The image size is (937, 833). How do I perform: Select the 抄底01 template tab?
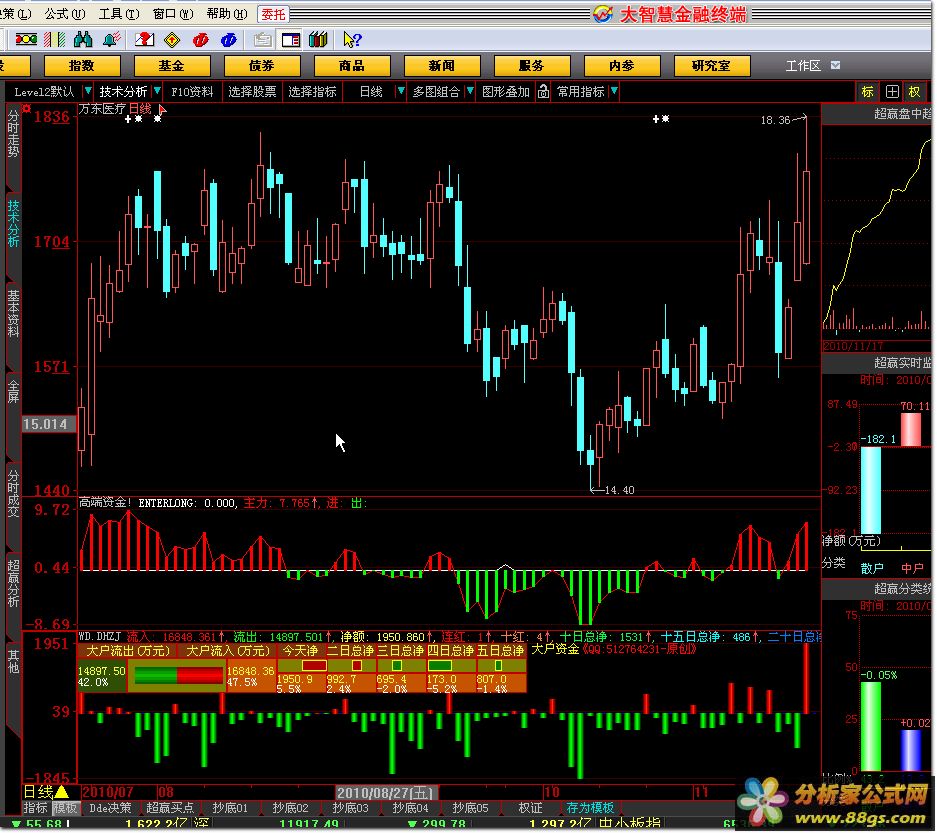click(230, 808)
